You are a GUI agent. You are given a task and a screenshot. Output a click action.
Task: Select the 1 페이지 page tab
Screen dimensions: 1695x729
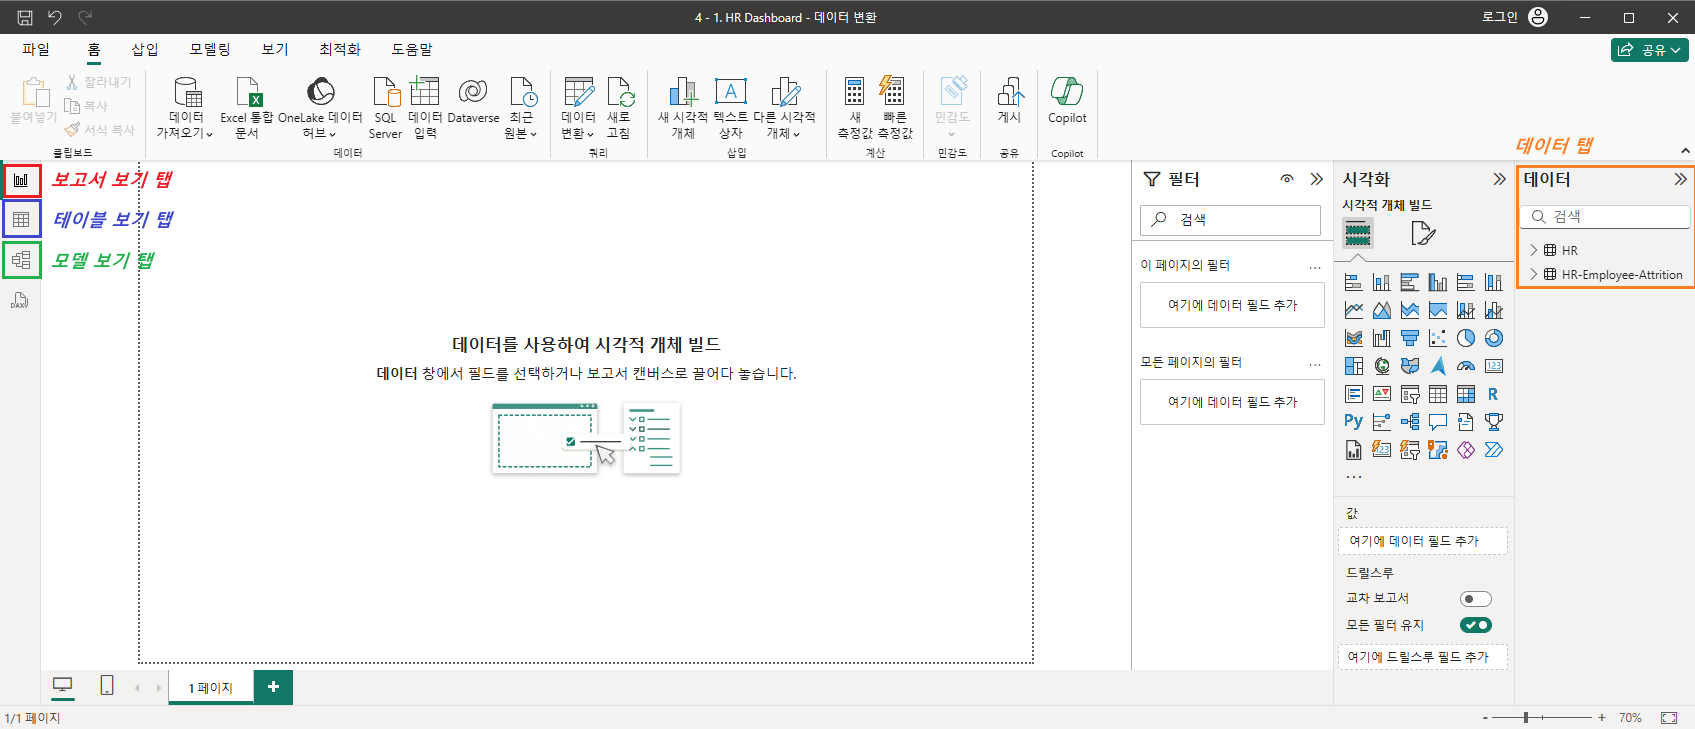211,688
